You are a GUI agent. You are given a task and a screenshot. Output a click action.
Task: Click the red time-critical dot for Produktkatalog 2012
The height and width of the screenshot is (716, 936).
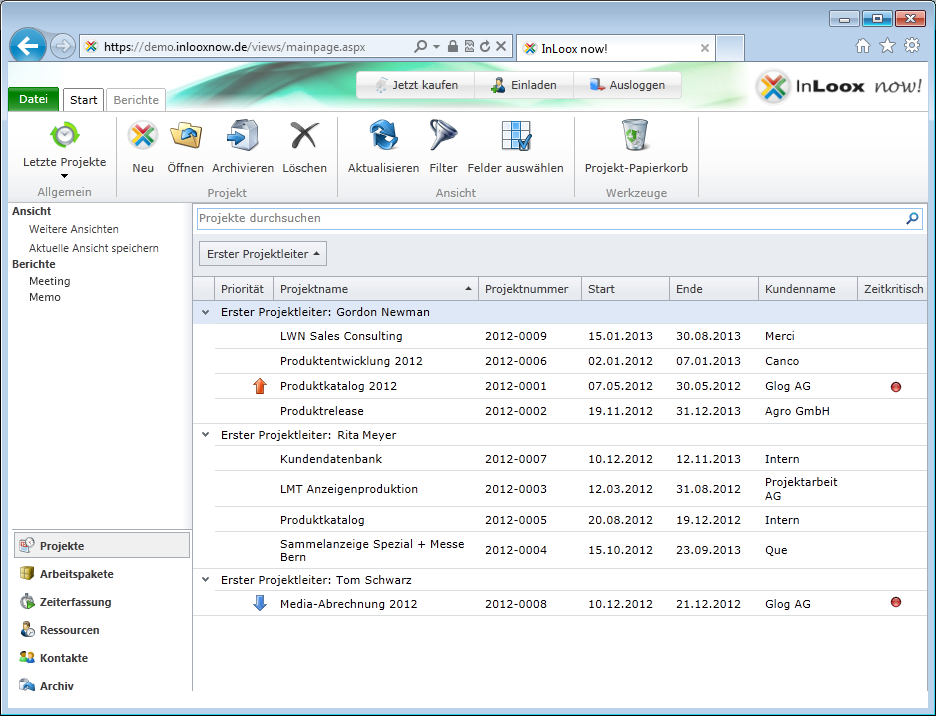pyautogui.click(x=895, y=387)
